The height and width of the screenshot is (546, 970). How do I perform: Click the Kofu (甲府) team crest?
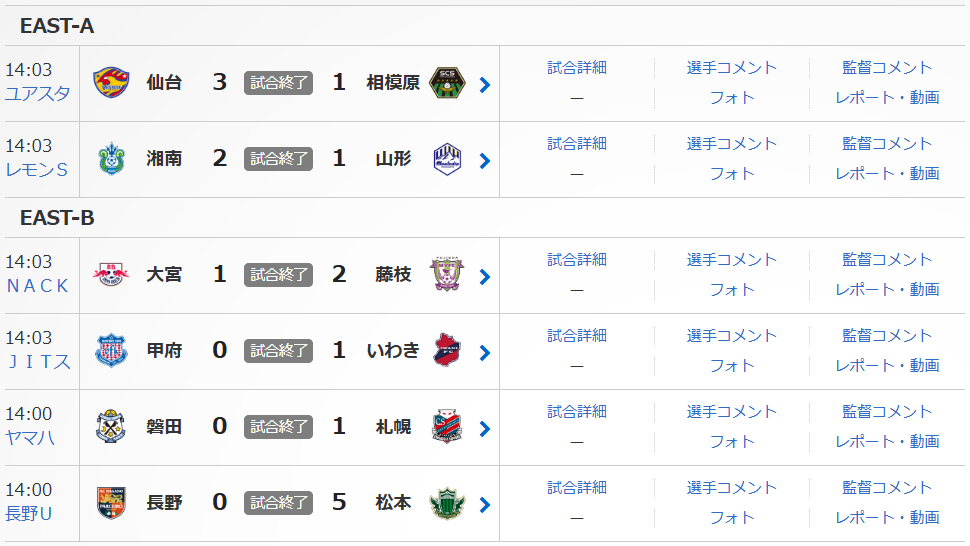(111, 351)
